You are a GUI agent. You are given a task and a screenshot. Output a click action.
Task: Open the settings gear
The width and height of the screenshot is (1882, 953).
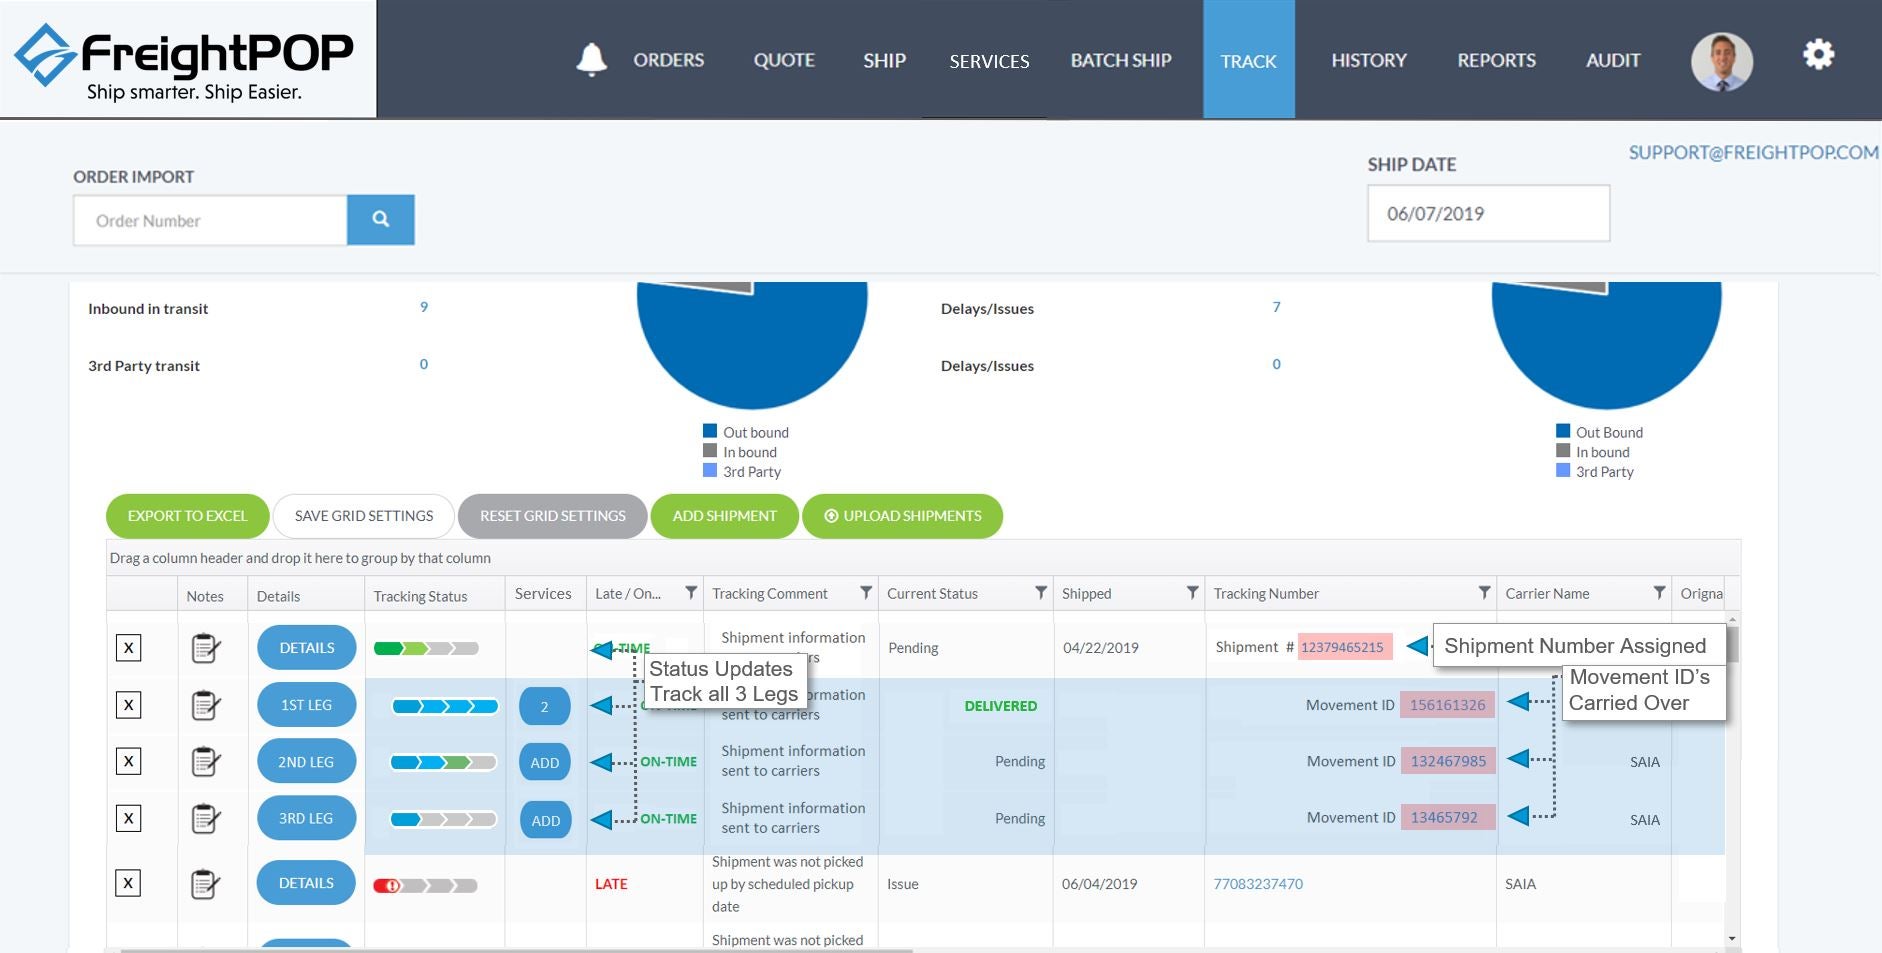(1818, 54)
